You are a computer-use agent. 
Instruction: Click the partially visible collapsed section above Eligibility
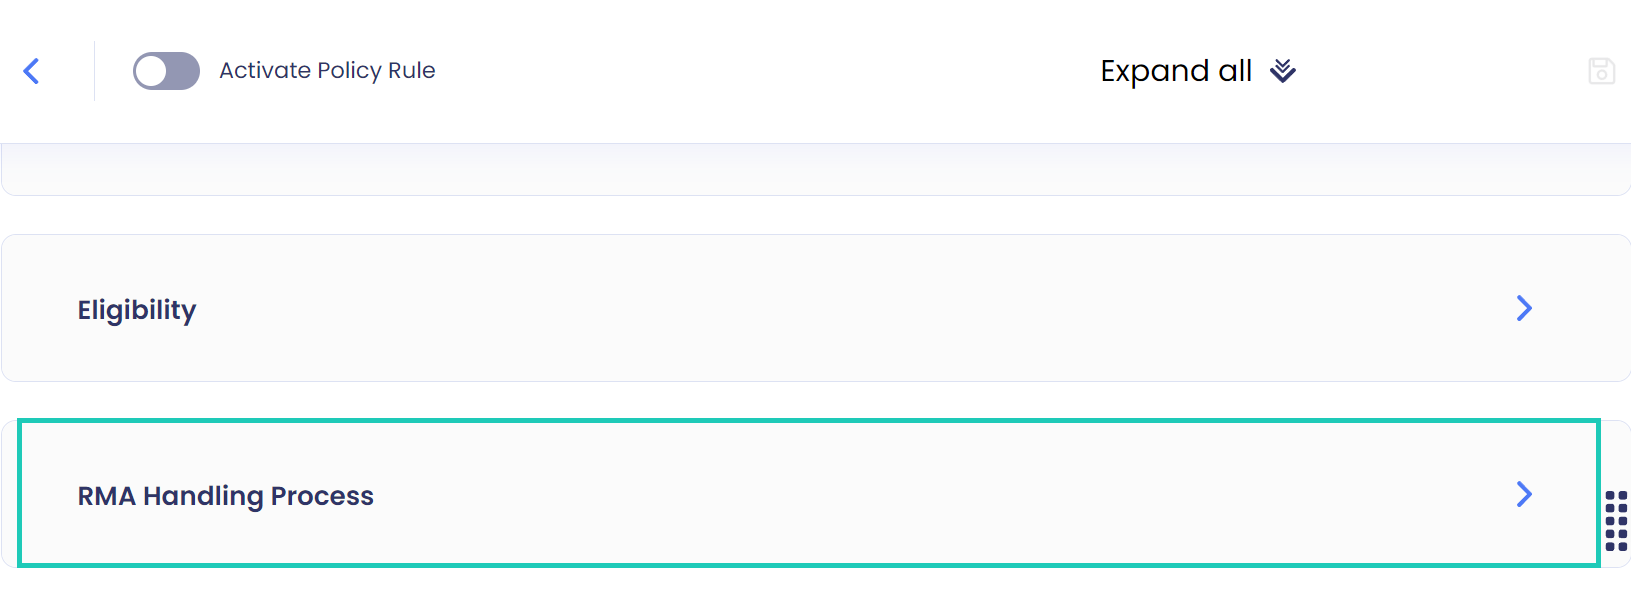pos(815,165)
